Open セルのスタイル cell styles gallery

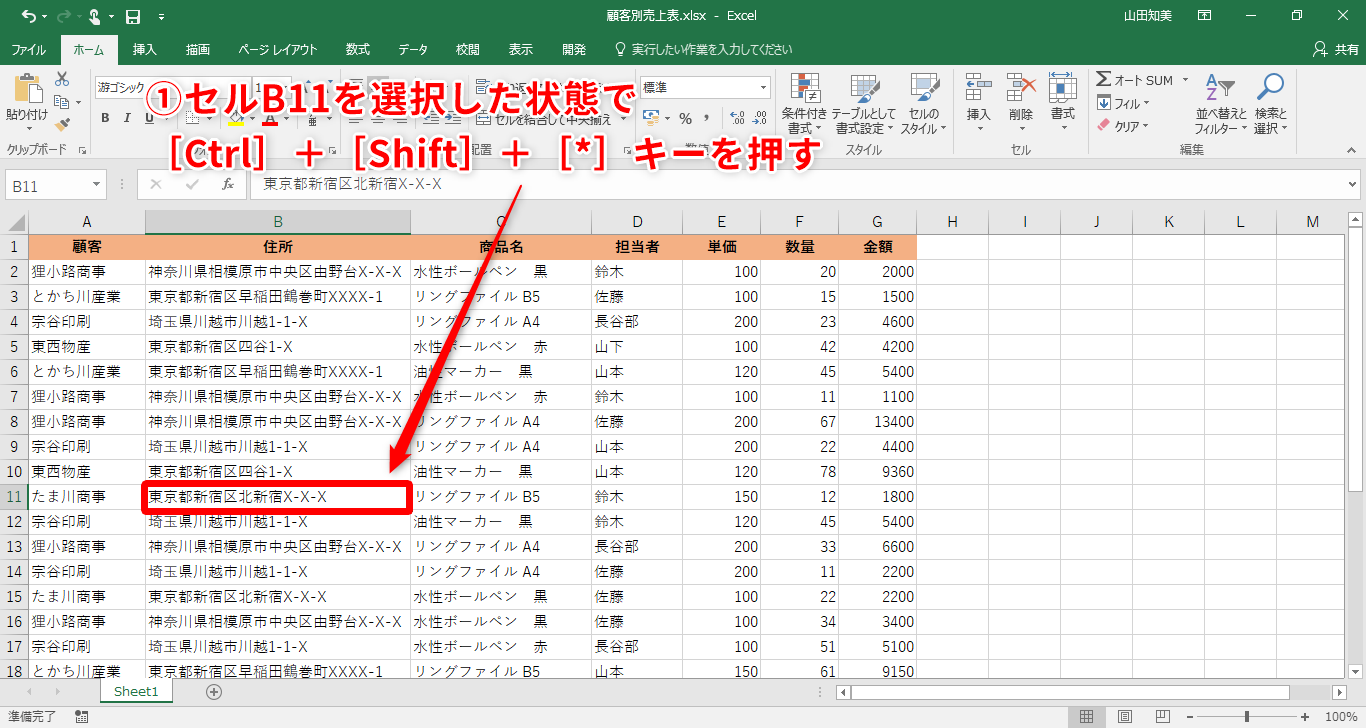coord(923,104)
